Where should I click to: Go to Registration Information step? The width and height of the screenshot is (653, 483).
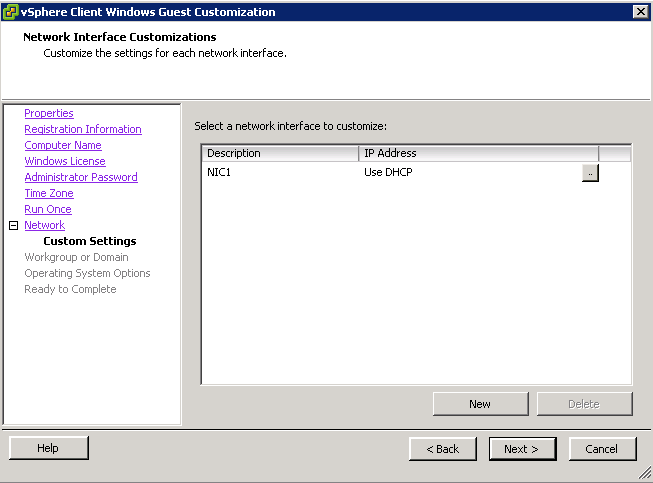click(83, 129)
